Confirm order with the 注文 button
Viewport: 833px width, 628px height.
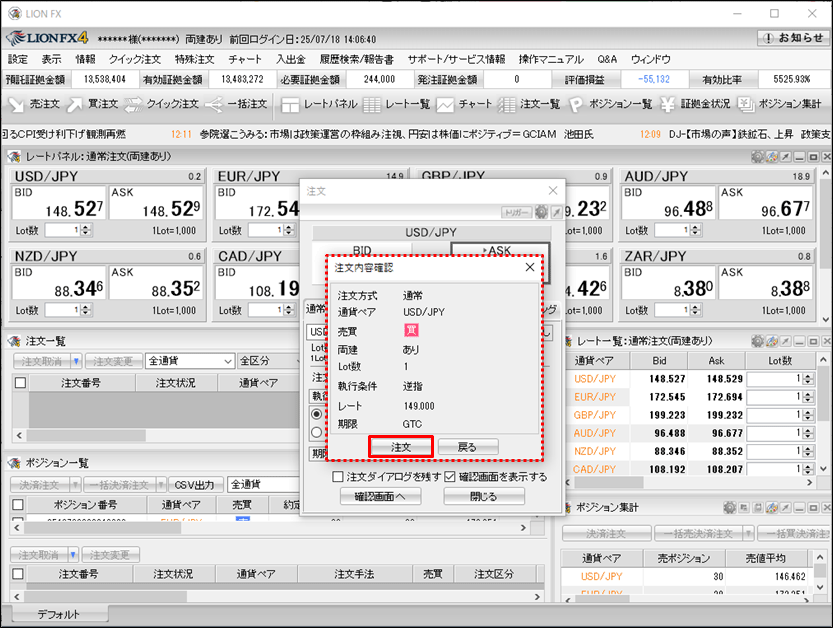tap(400, 447)
